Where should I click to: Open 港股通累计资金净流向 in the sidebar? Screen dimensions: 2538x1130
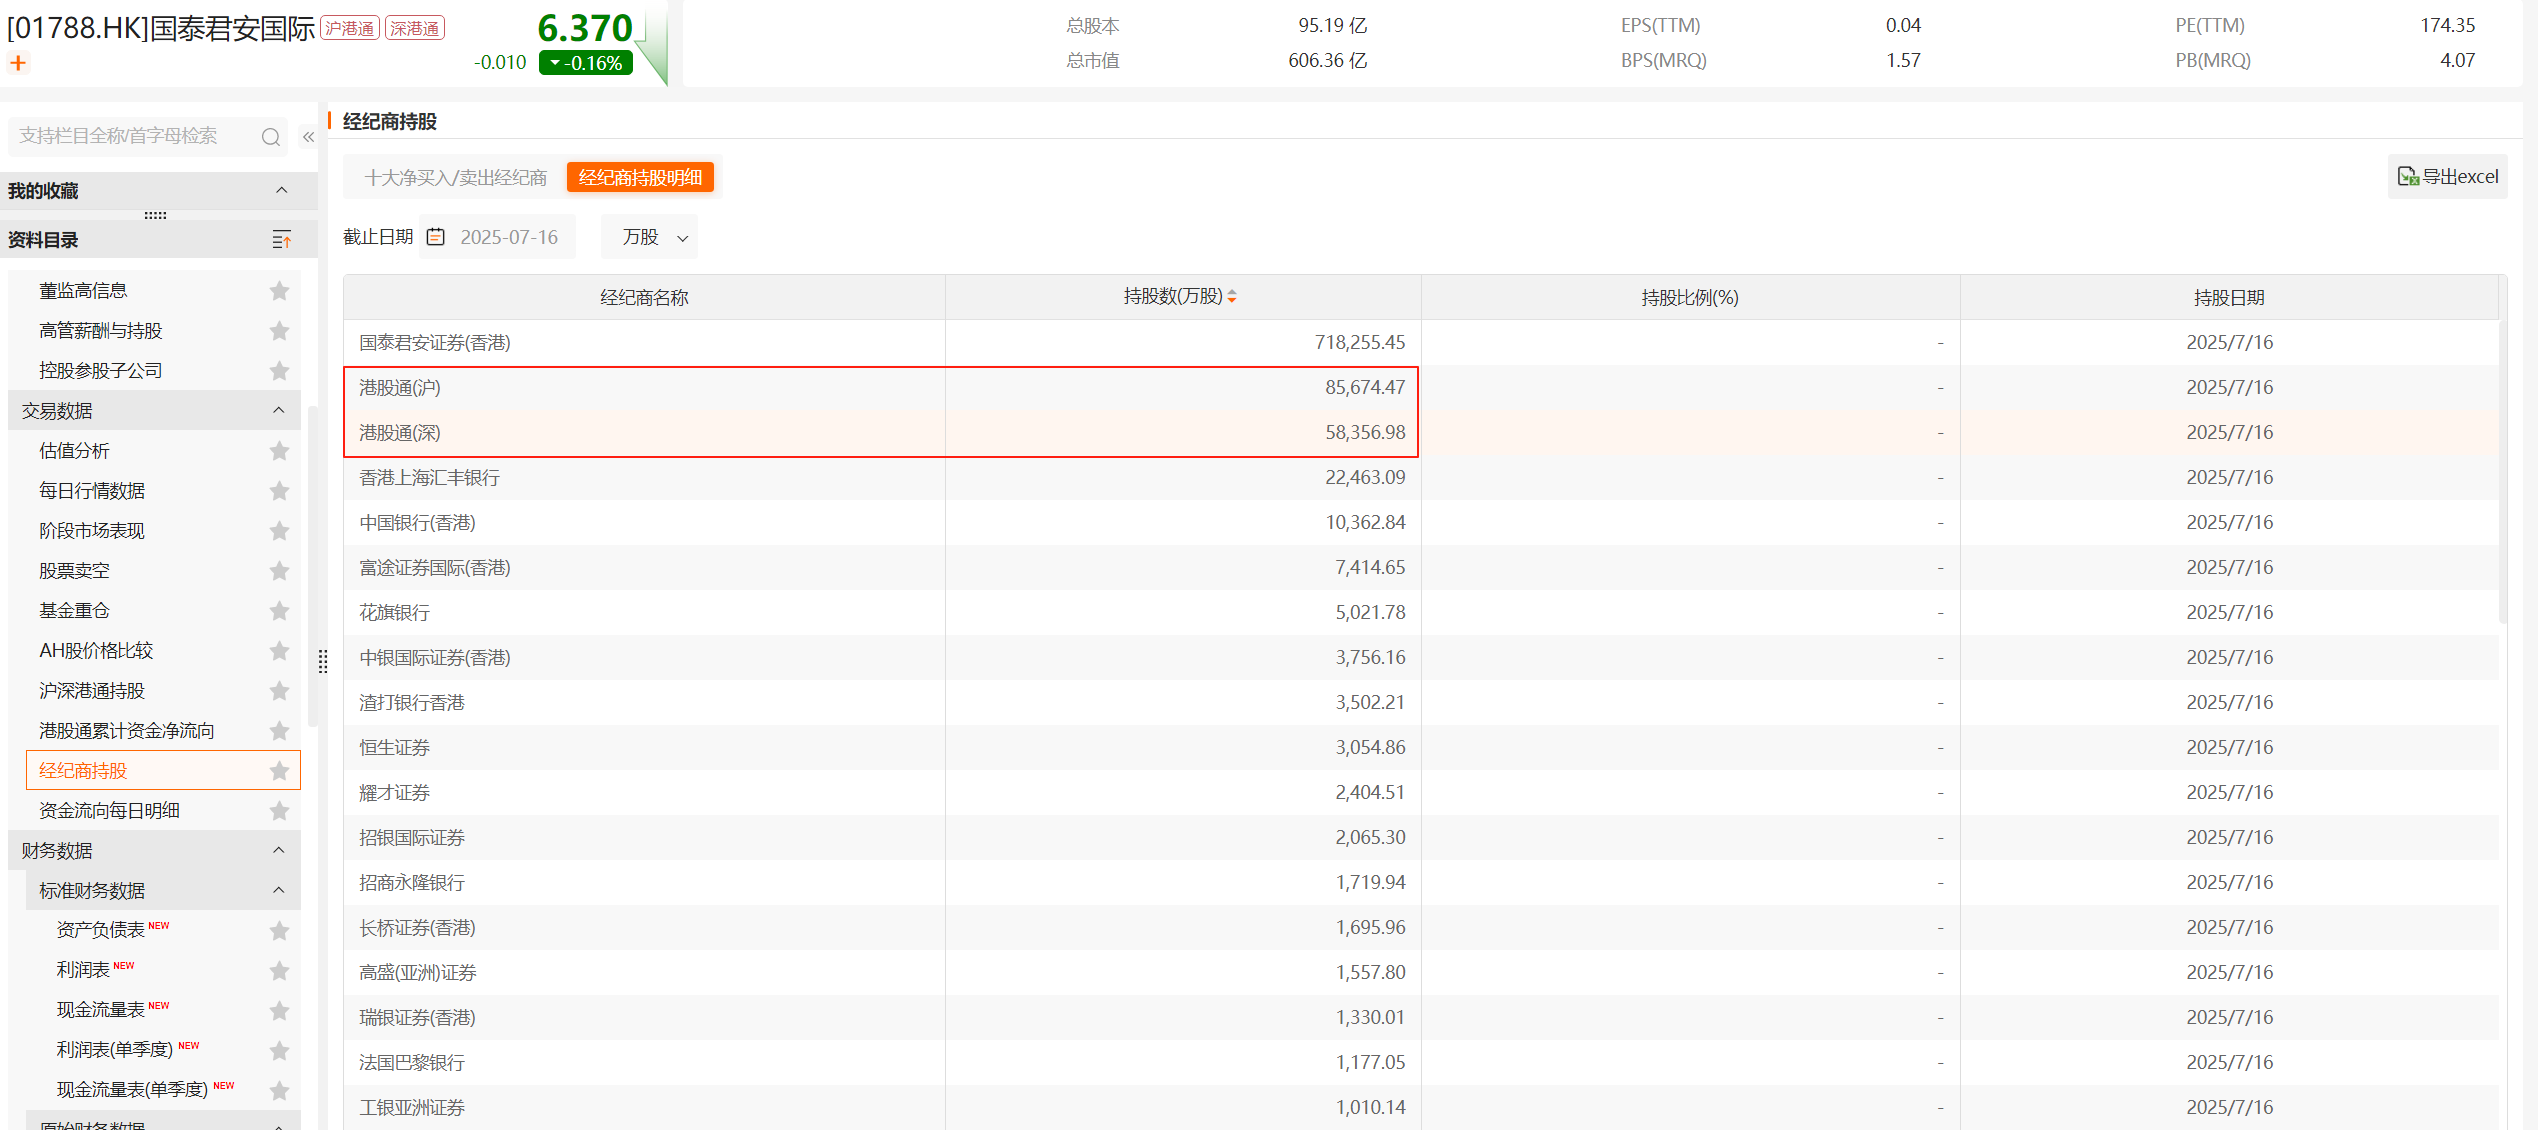click(127, 731)
